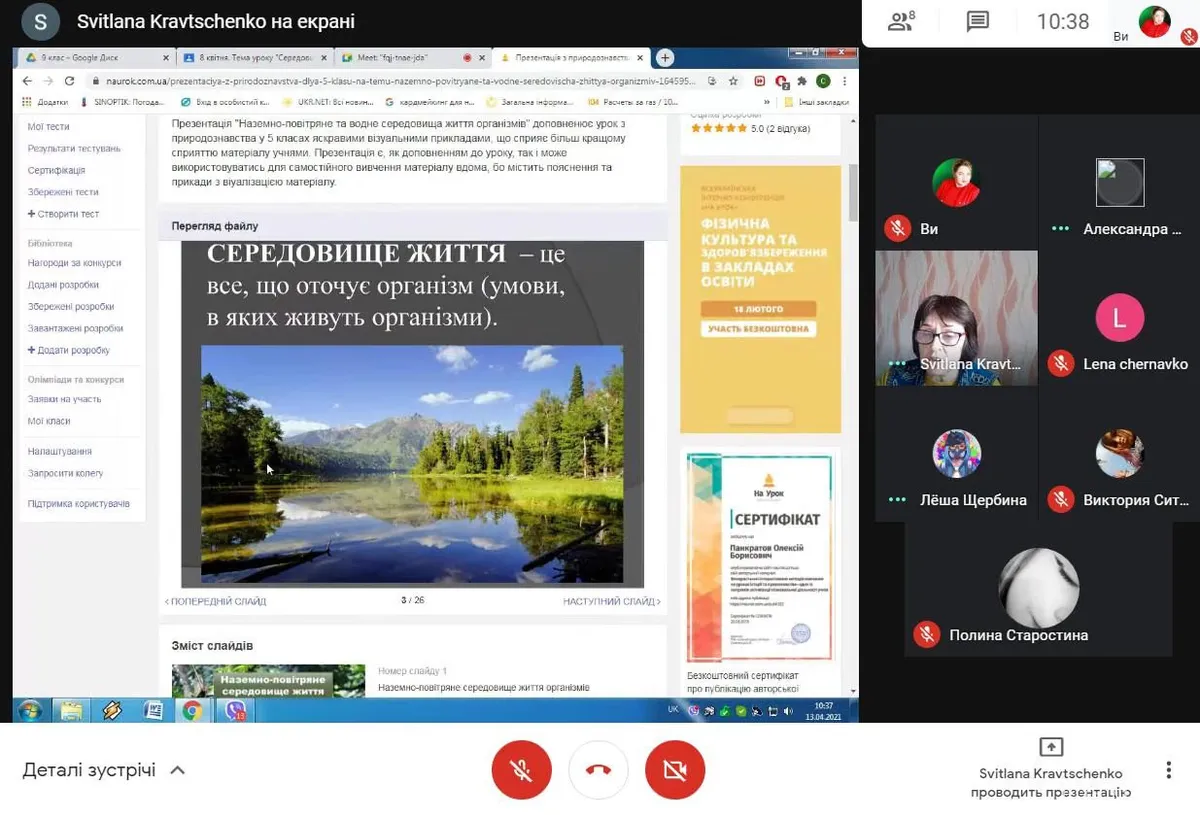Click the Chrome profile avatar icon
This screenshot has width=1200, height=815.
[823, 81]
